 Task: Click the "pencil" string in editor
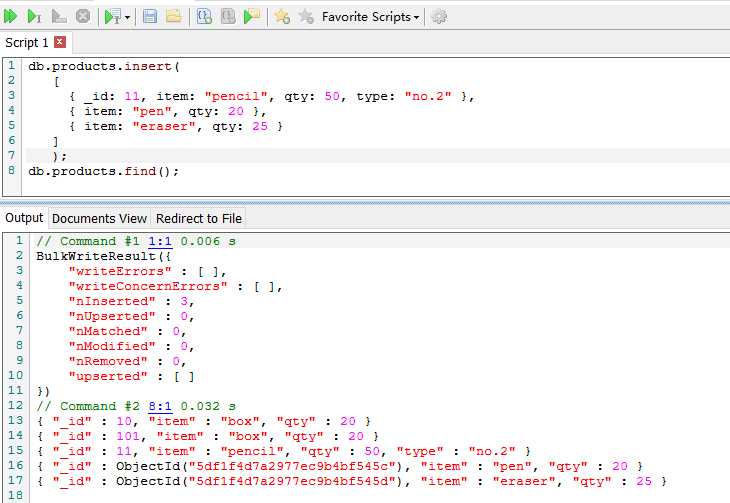tap(237, 96)
